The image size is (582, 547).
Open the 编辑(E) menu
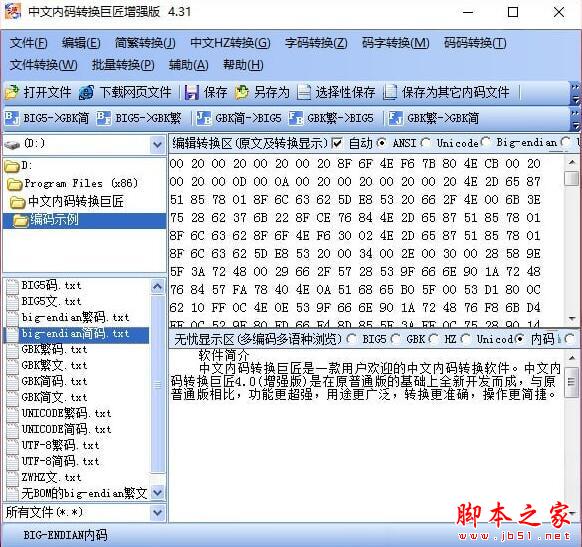pos(81,43)
